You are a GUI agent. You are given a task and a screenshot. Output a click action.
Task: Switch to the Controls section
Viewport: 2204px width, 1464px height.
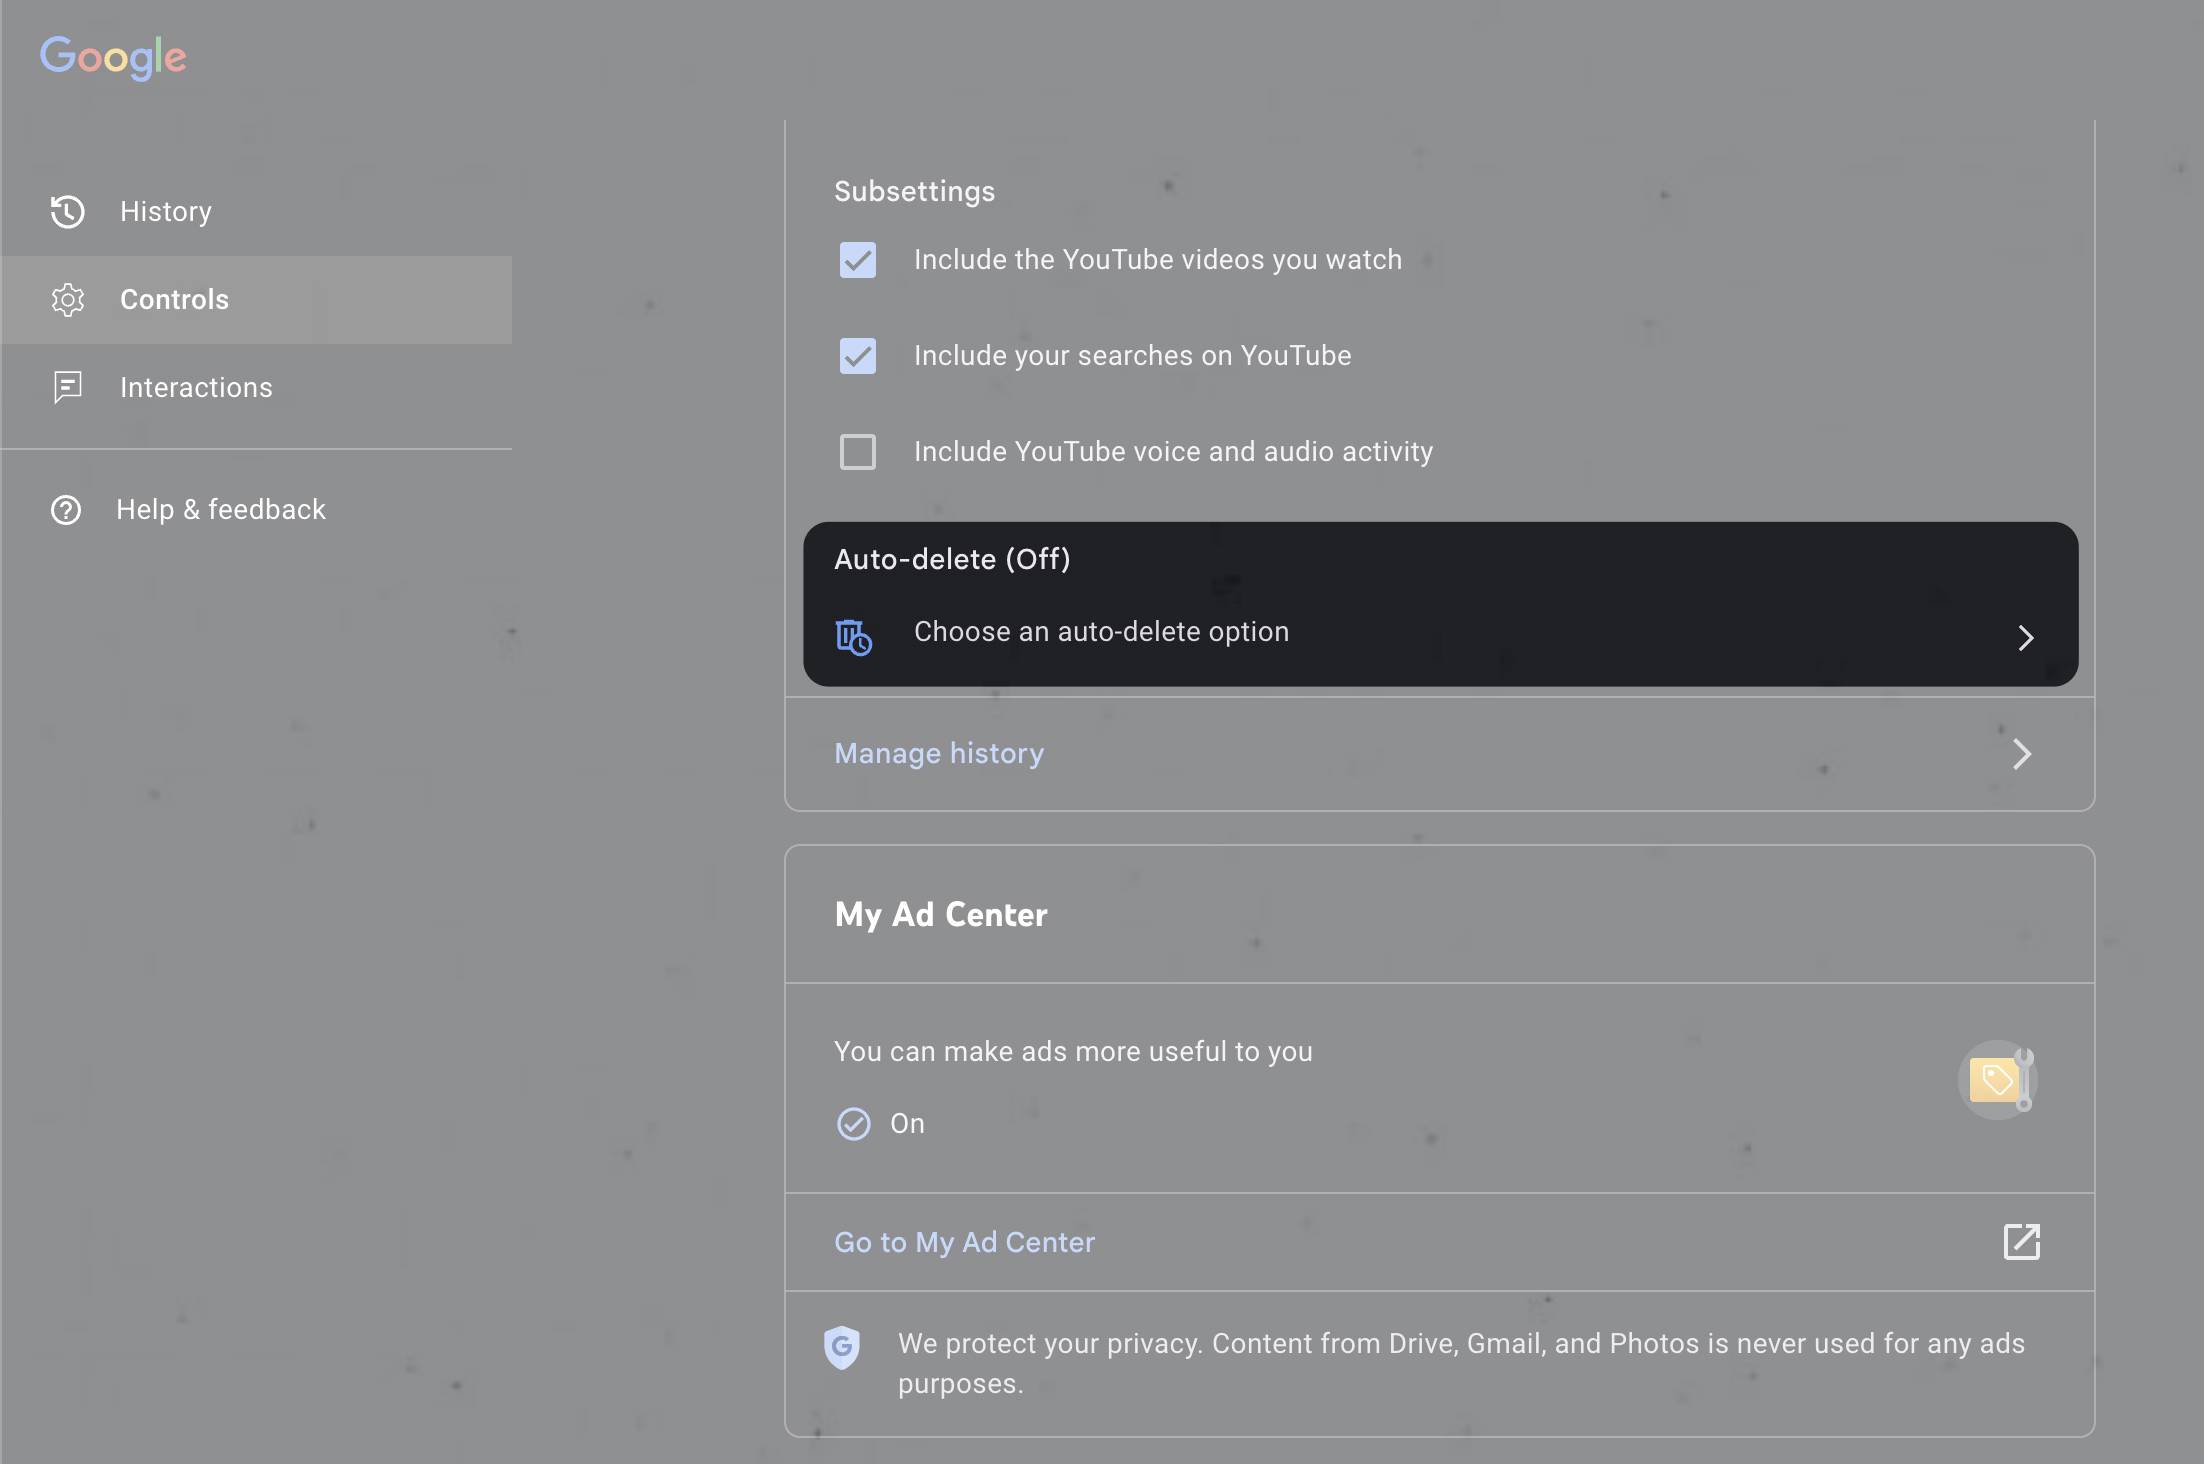(174, 299)
